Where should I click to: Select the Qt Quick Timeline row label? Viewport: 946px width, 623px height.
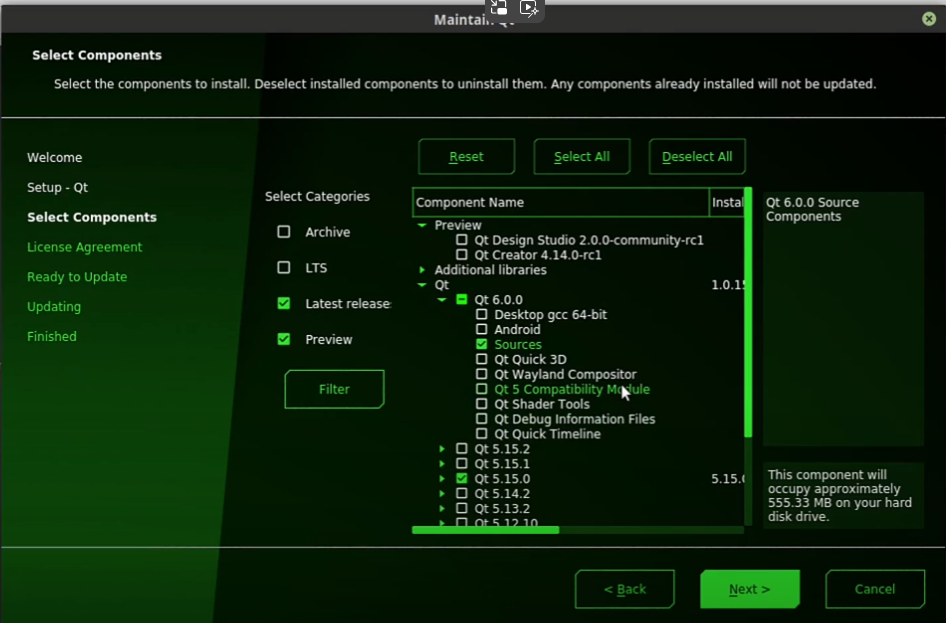(x=547, y=434)
